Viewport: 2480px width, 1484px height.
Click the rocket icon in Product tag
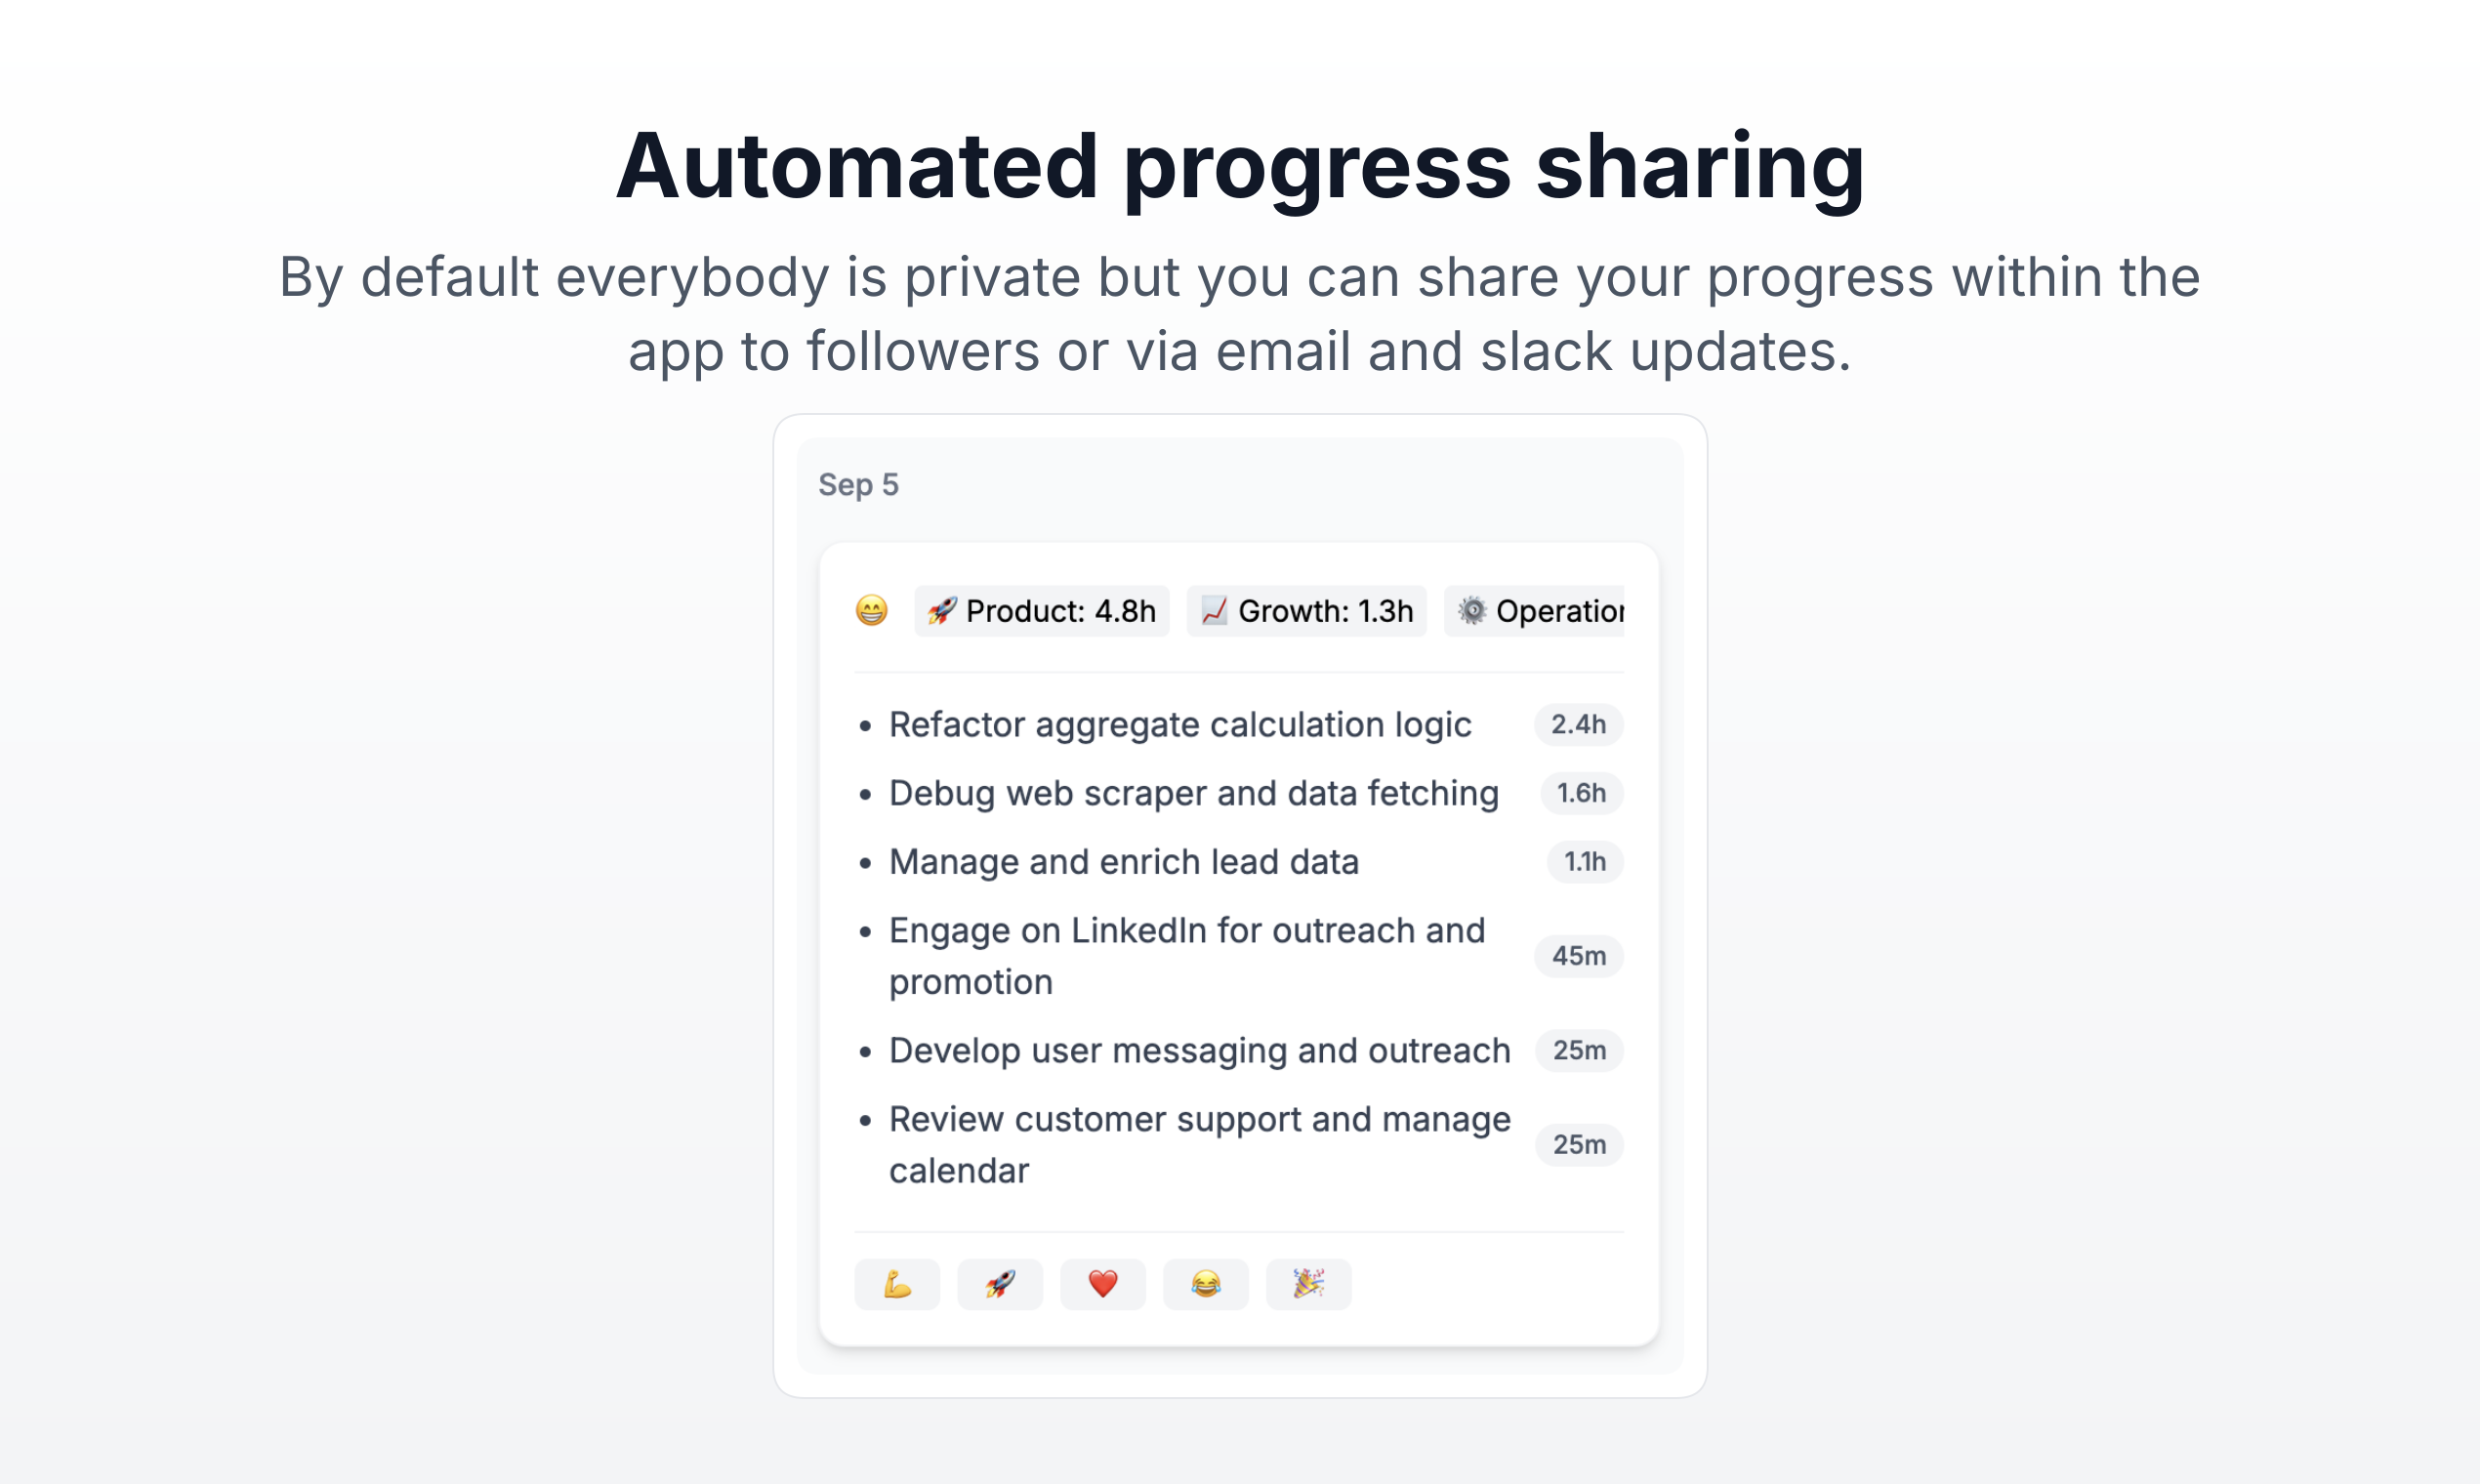click(x=941, y=611)
